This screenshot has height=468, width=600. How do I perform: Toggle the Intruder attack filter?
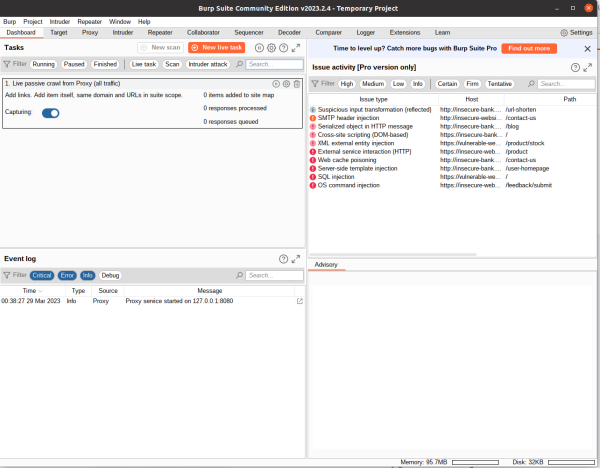click(208, 64)
